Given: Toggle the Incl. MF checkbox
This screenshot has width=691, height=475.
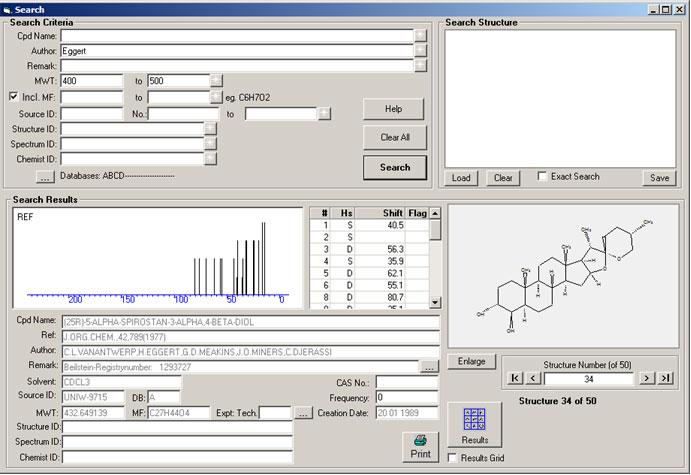Looking at the screenshot, I should [13, 97].
